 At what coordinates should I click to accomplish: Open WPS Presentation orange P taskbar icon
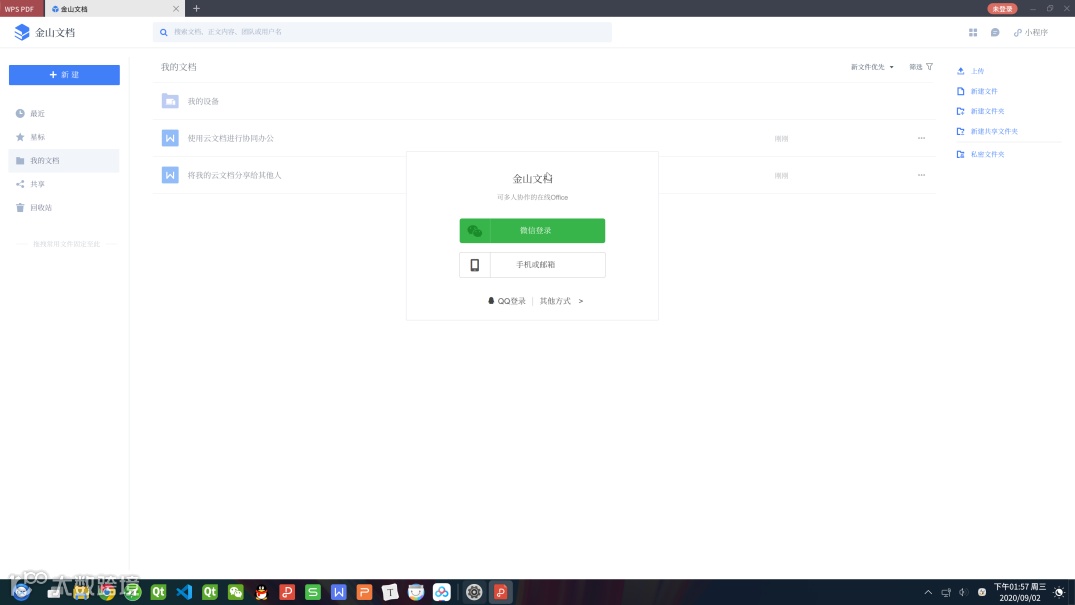pyautogui.click(x=364, y=592)
